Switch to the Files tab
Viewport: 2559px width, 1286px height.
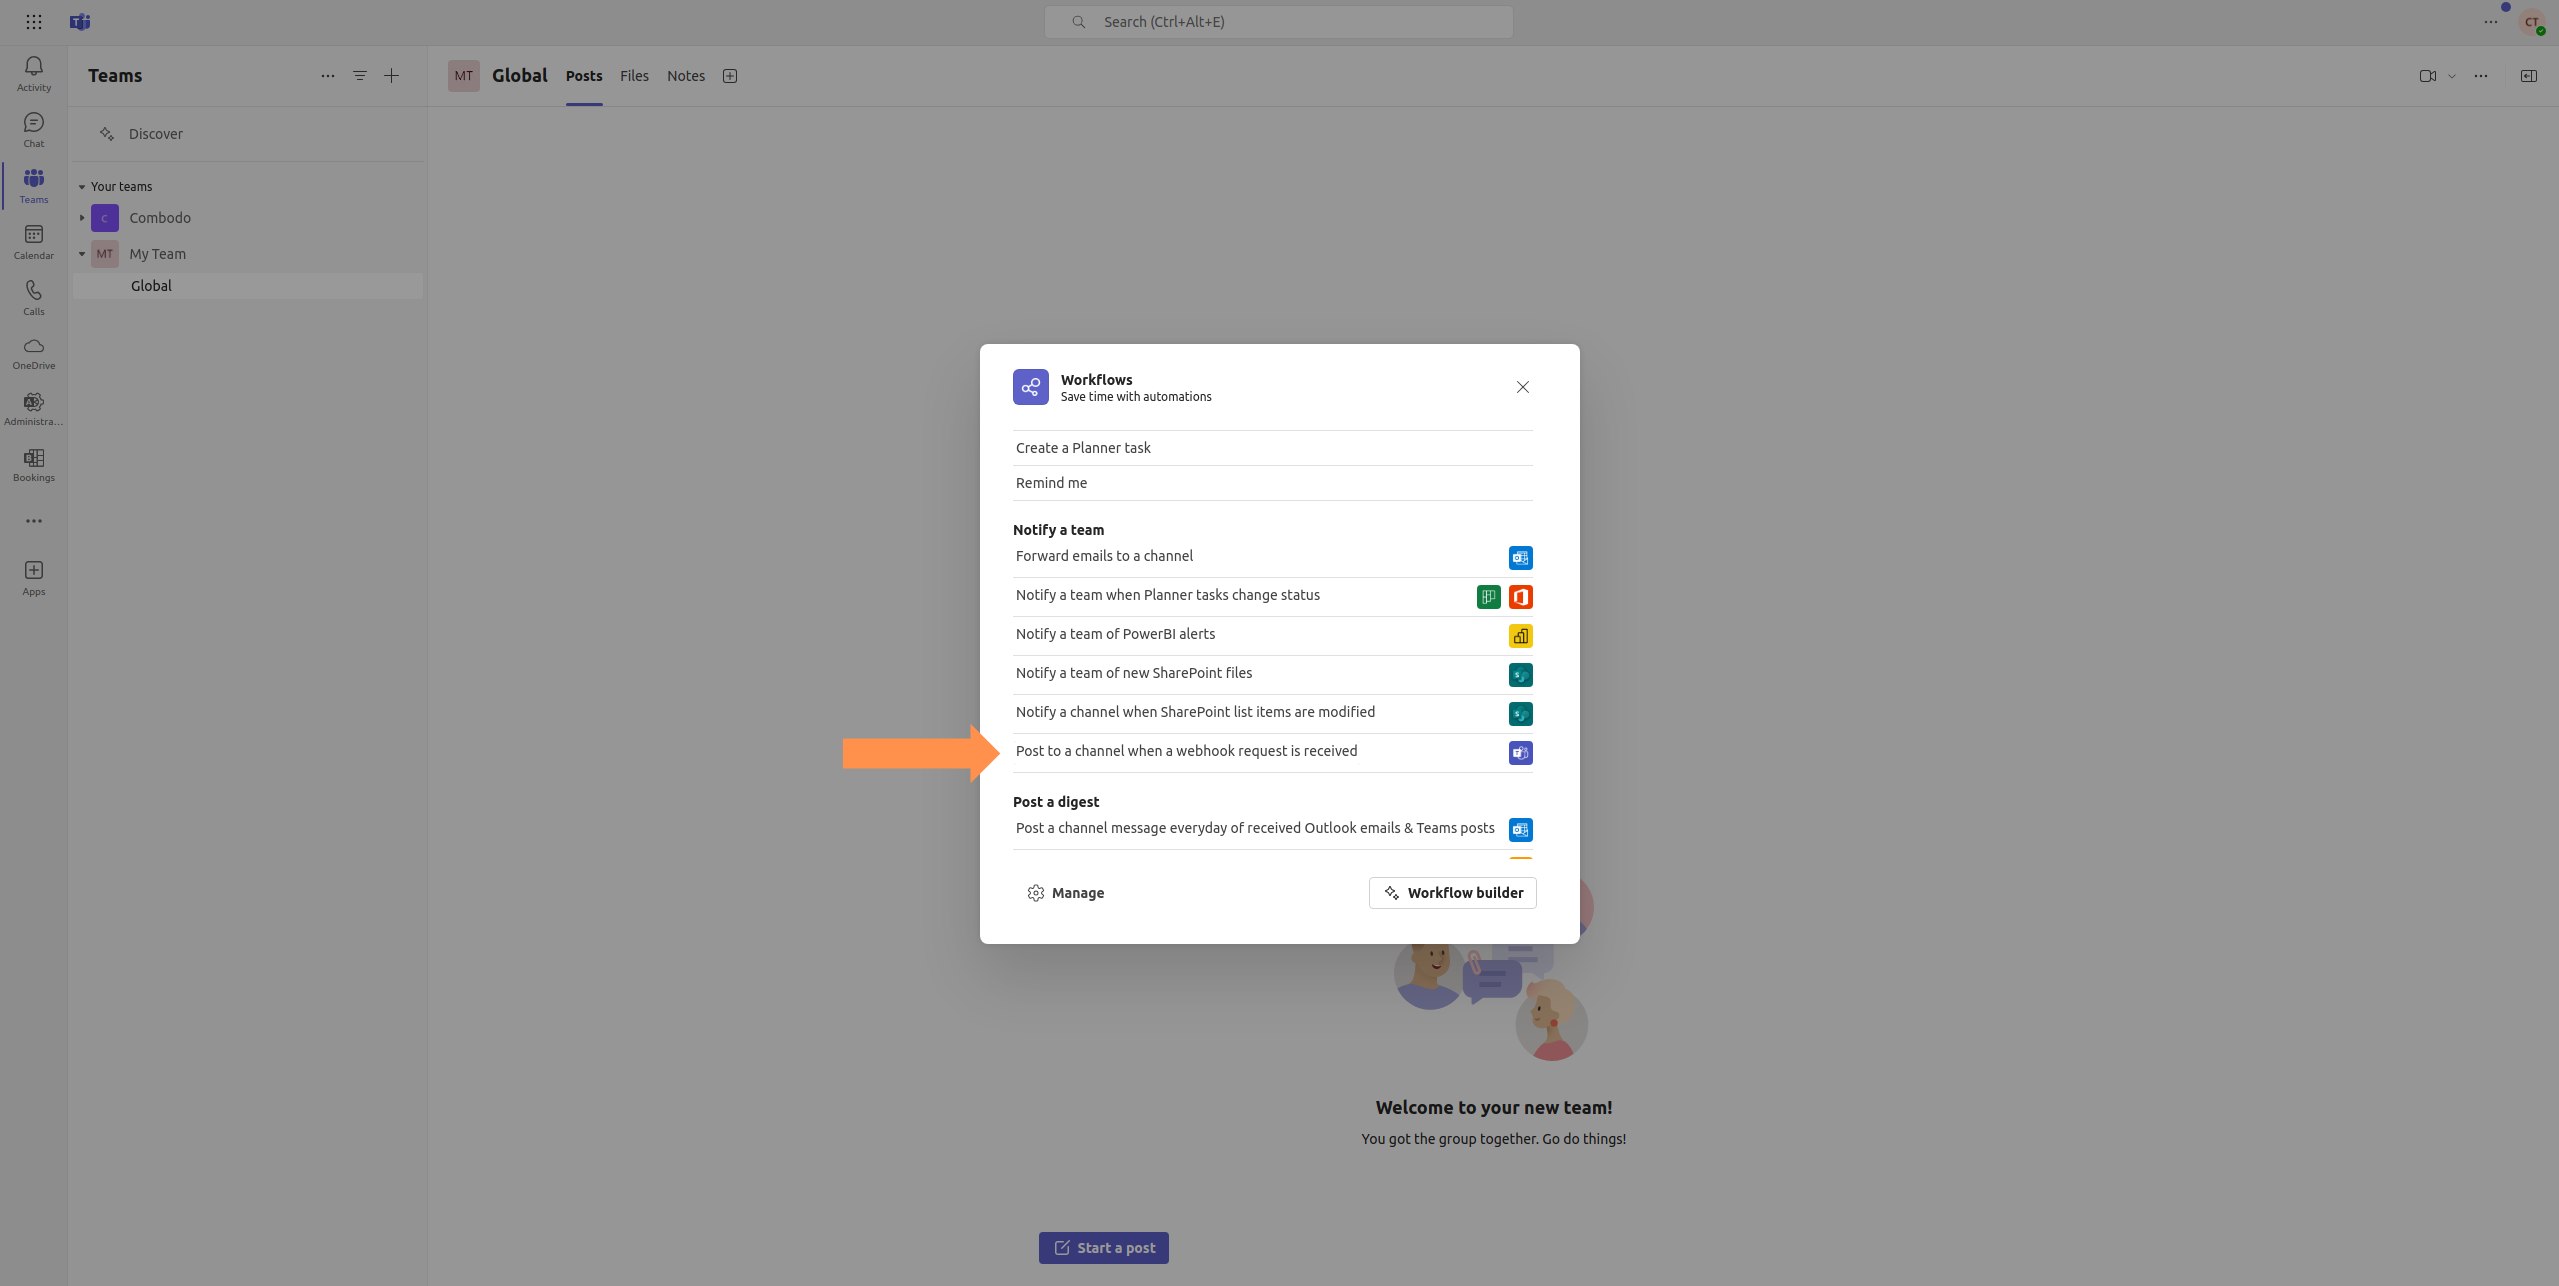coord(634,76)
